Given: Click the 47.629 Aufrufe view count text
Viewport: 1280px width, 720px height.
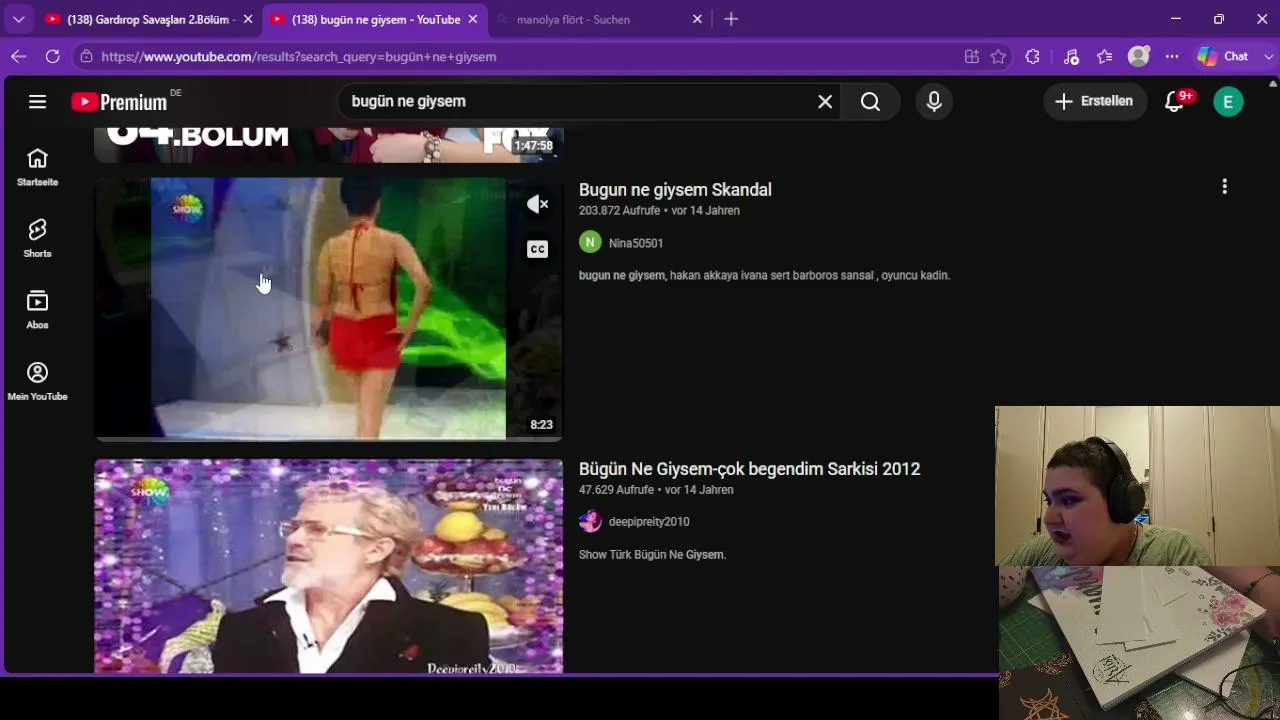Looking at the screenshot, I should coord(616,490).
